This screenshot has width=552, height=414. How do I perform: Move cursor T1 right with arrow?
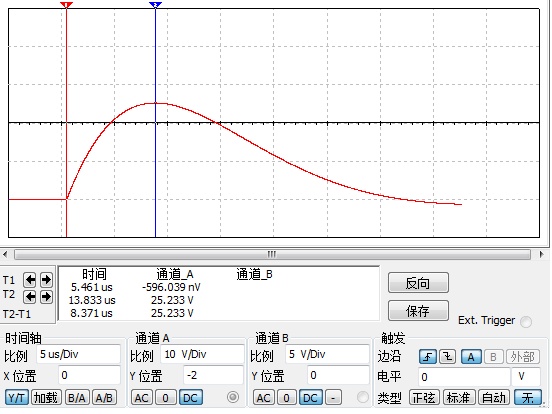point(46,280)
